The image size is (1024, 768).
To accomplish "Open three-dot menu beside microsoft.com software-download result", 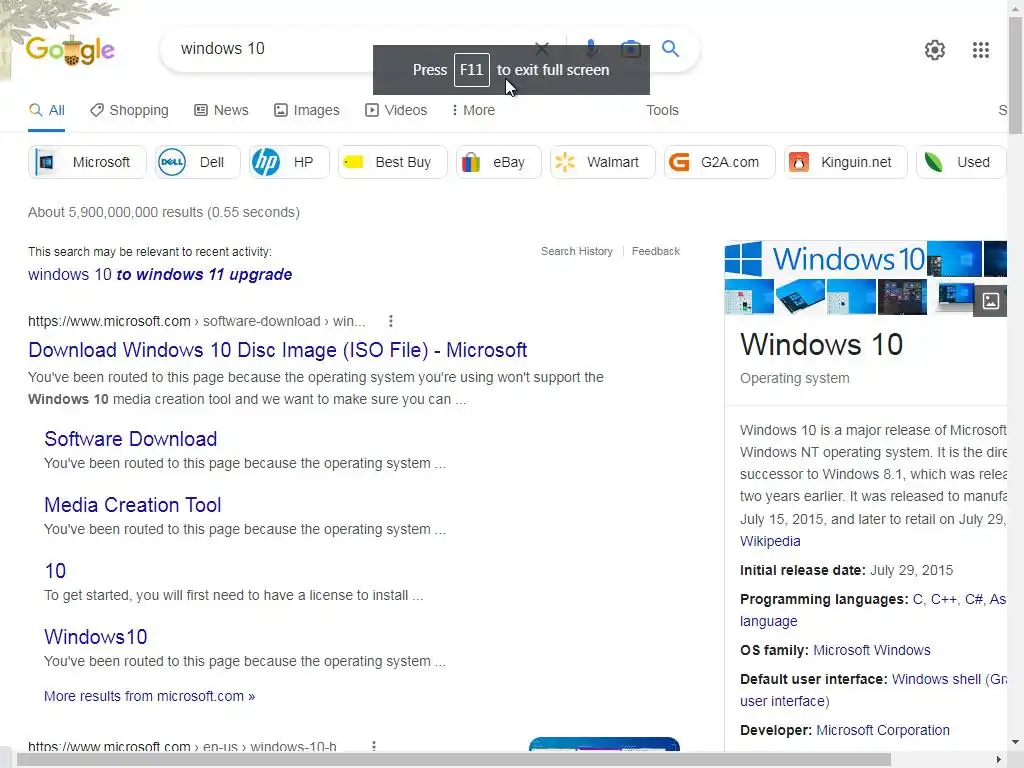I will click(391, 321).
